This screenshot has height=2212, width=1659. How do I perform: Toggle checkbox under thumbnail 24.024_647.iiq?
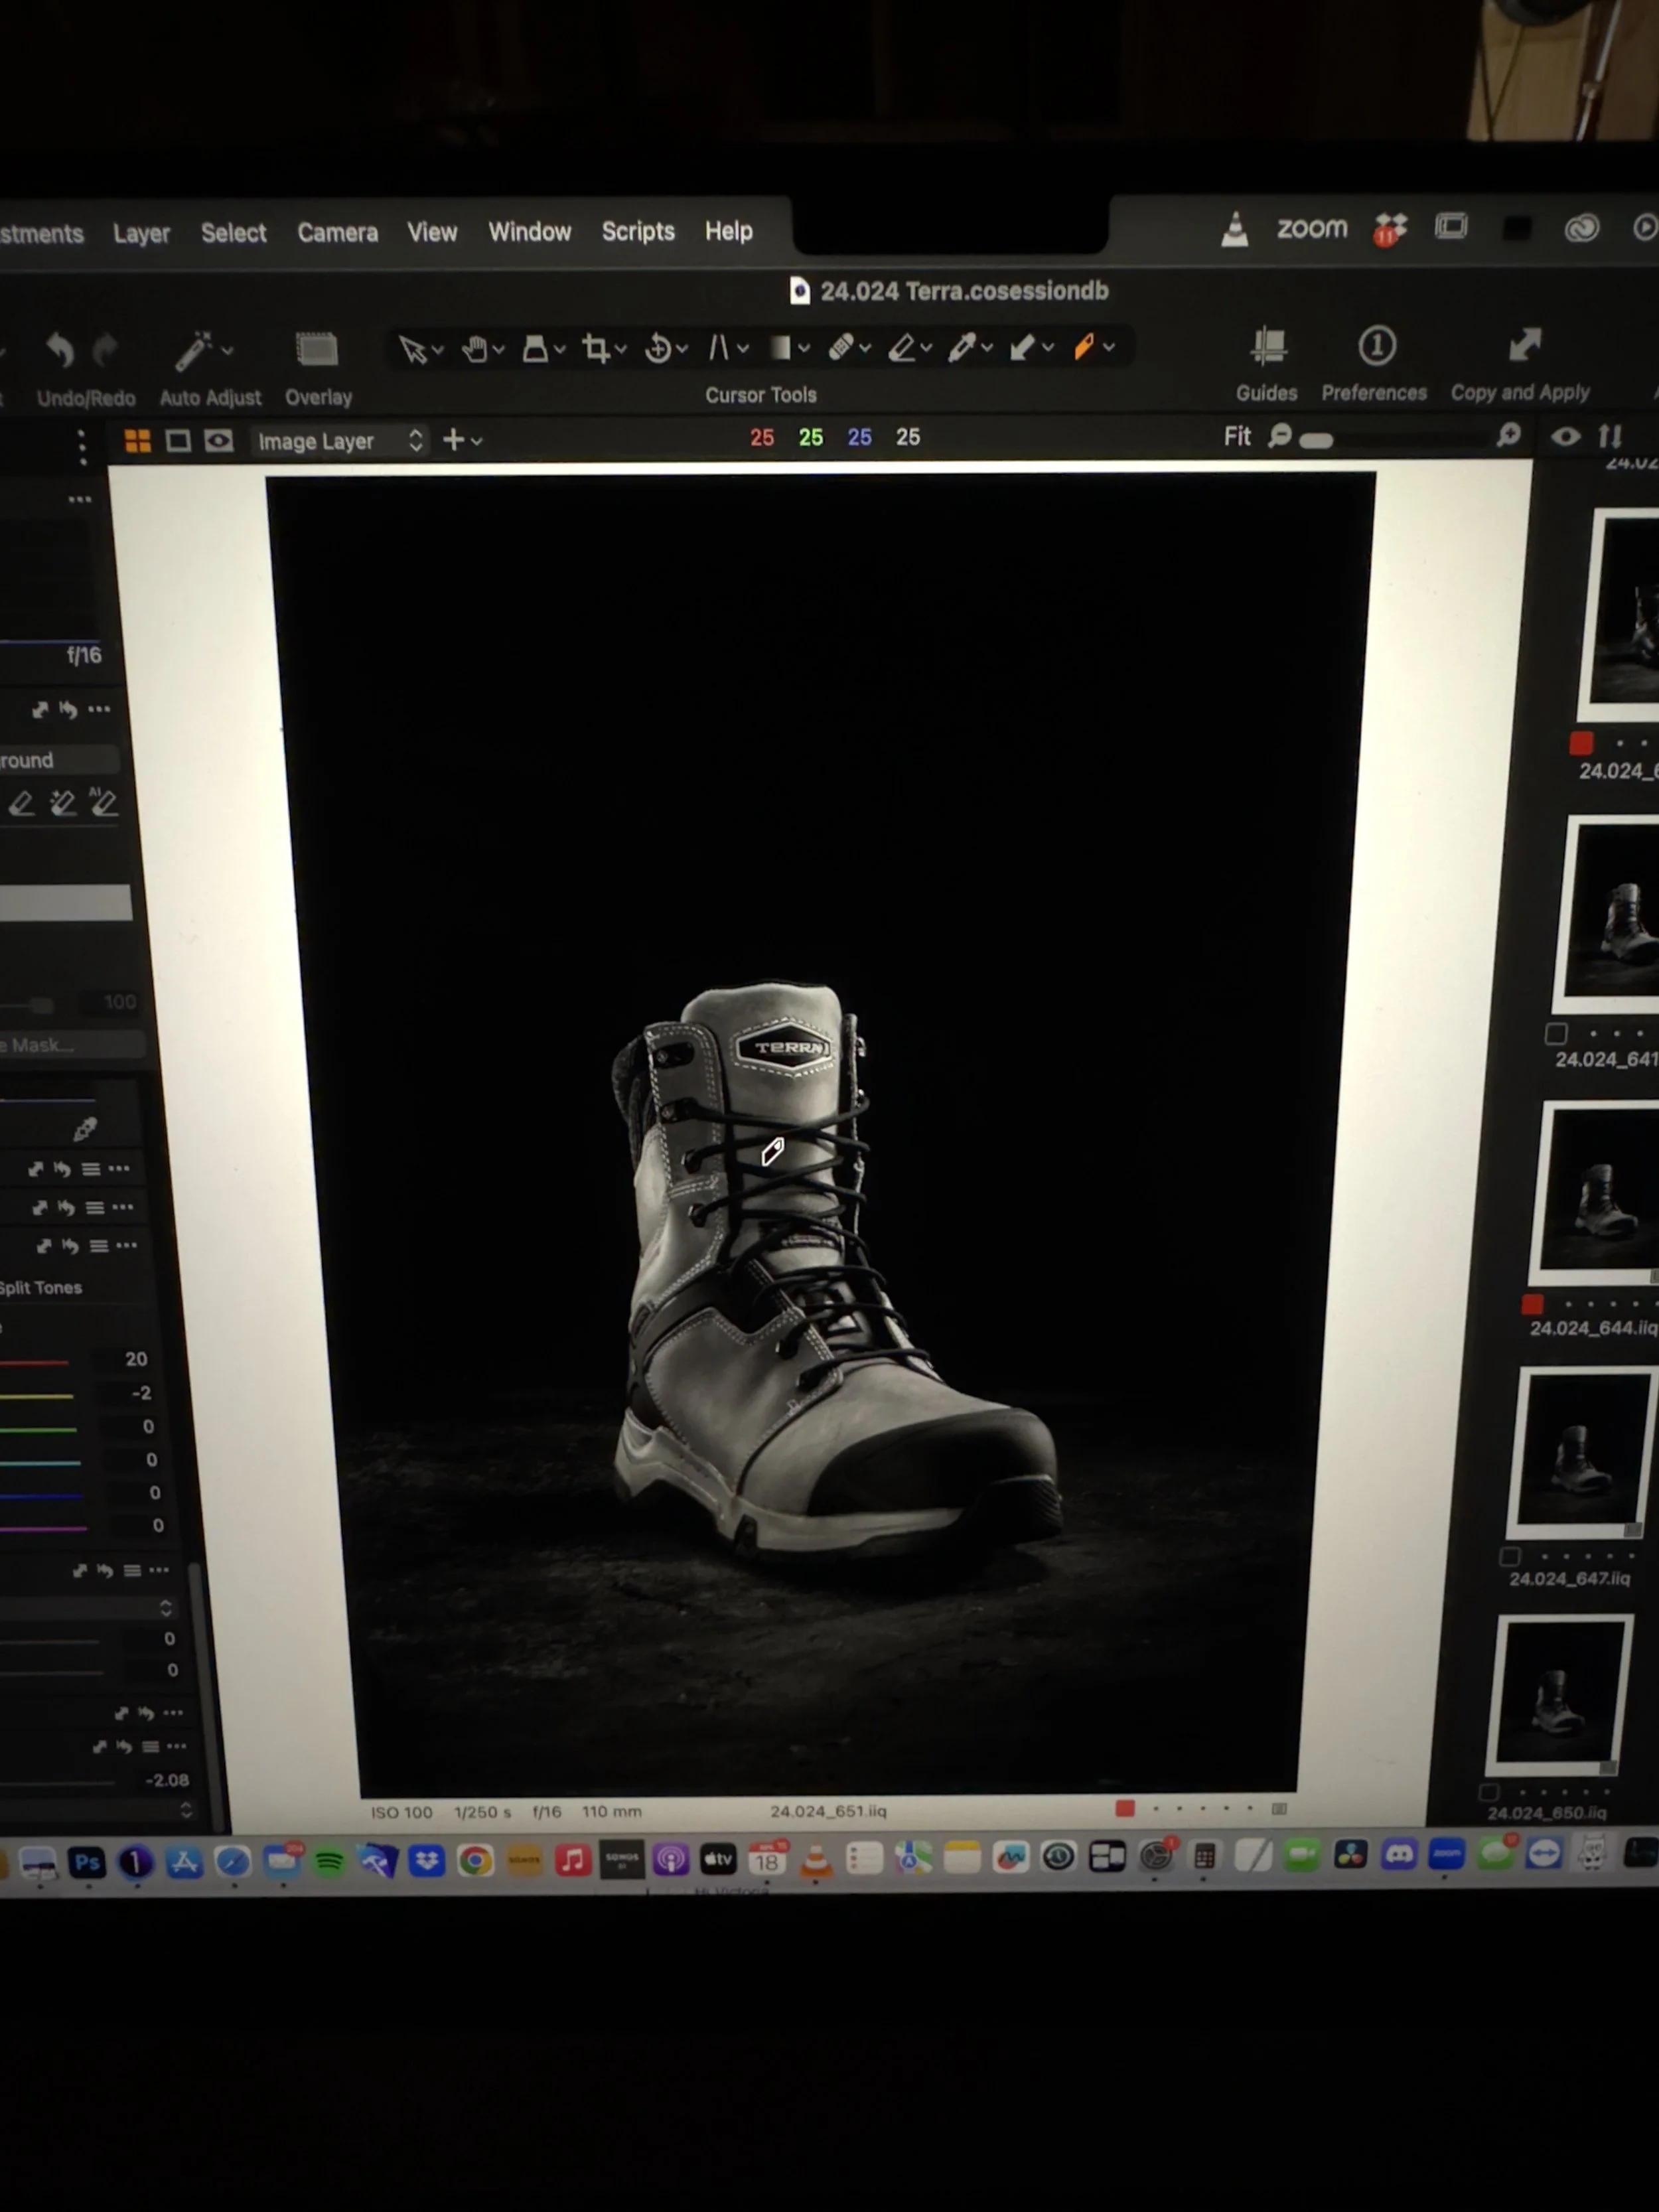(1510, 1557)
